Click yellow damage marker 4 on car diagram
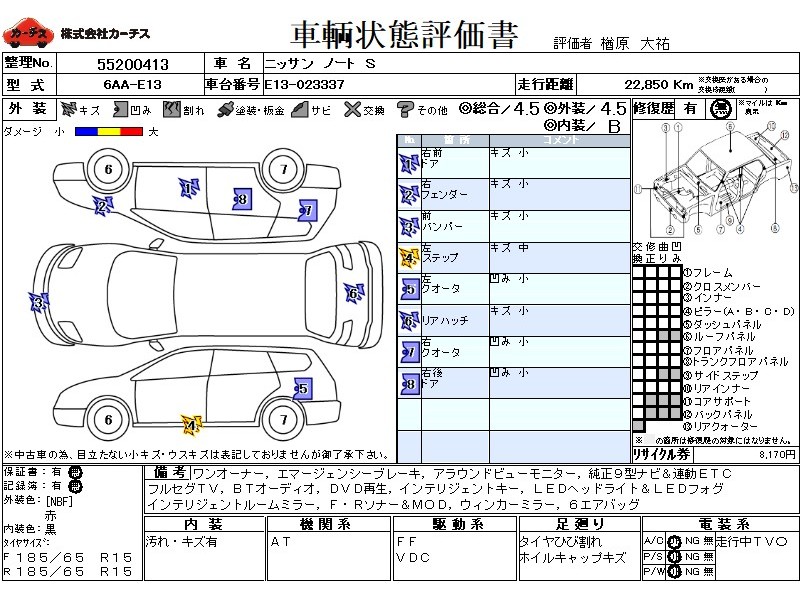 (x=190, y=424)
